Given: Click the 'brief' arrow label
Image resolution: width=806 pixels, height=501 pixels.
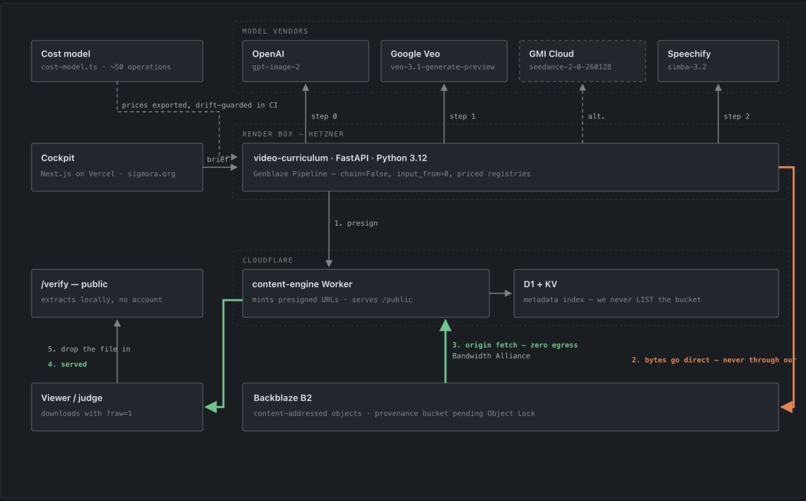Looking at the screenshot, I should tap(217, 159).
